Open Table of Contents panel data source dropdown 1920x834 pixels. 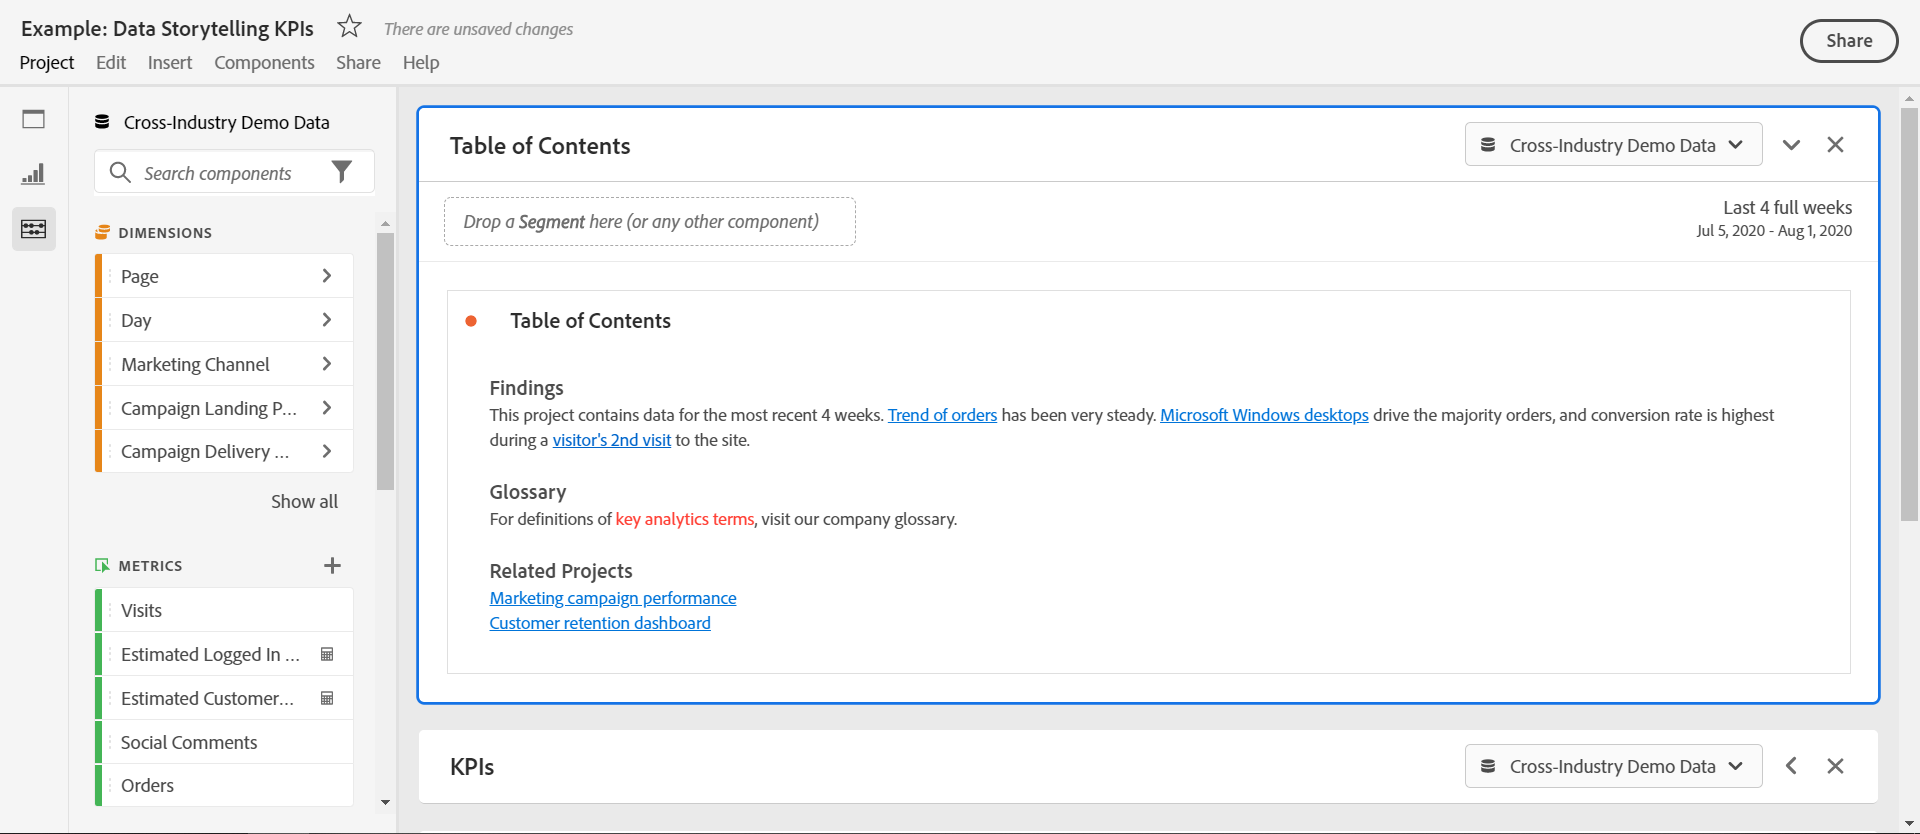(1613, 145)
